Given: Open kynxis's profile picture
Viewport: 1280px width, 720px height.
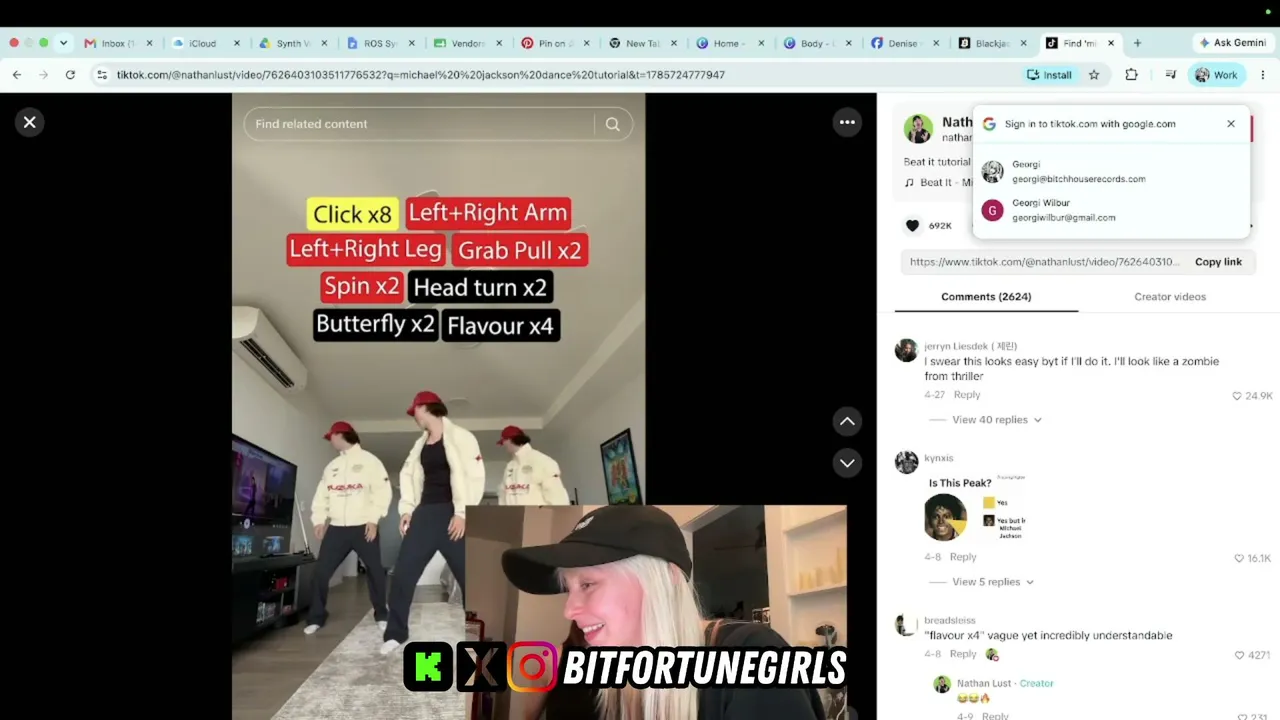Looking at the screenshot, I should [x=906, y=462].
